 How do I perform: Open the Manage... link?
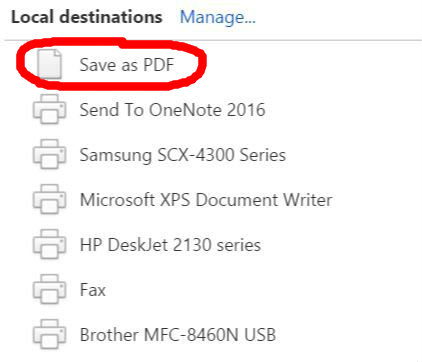coord(218,17)
